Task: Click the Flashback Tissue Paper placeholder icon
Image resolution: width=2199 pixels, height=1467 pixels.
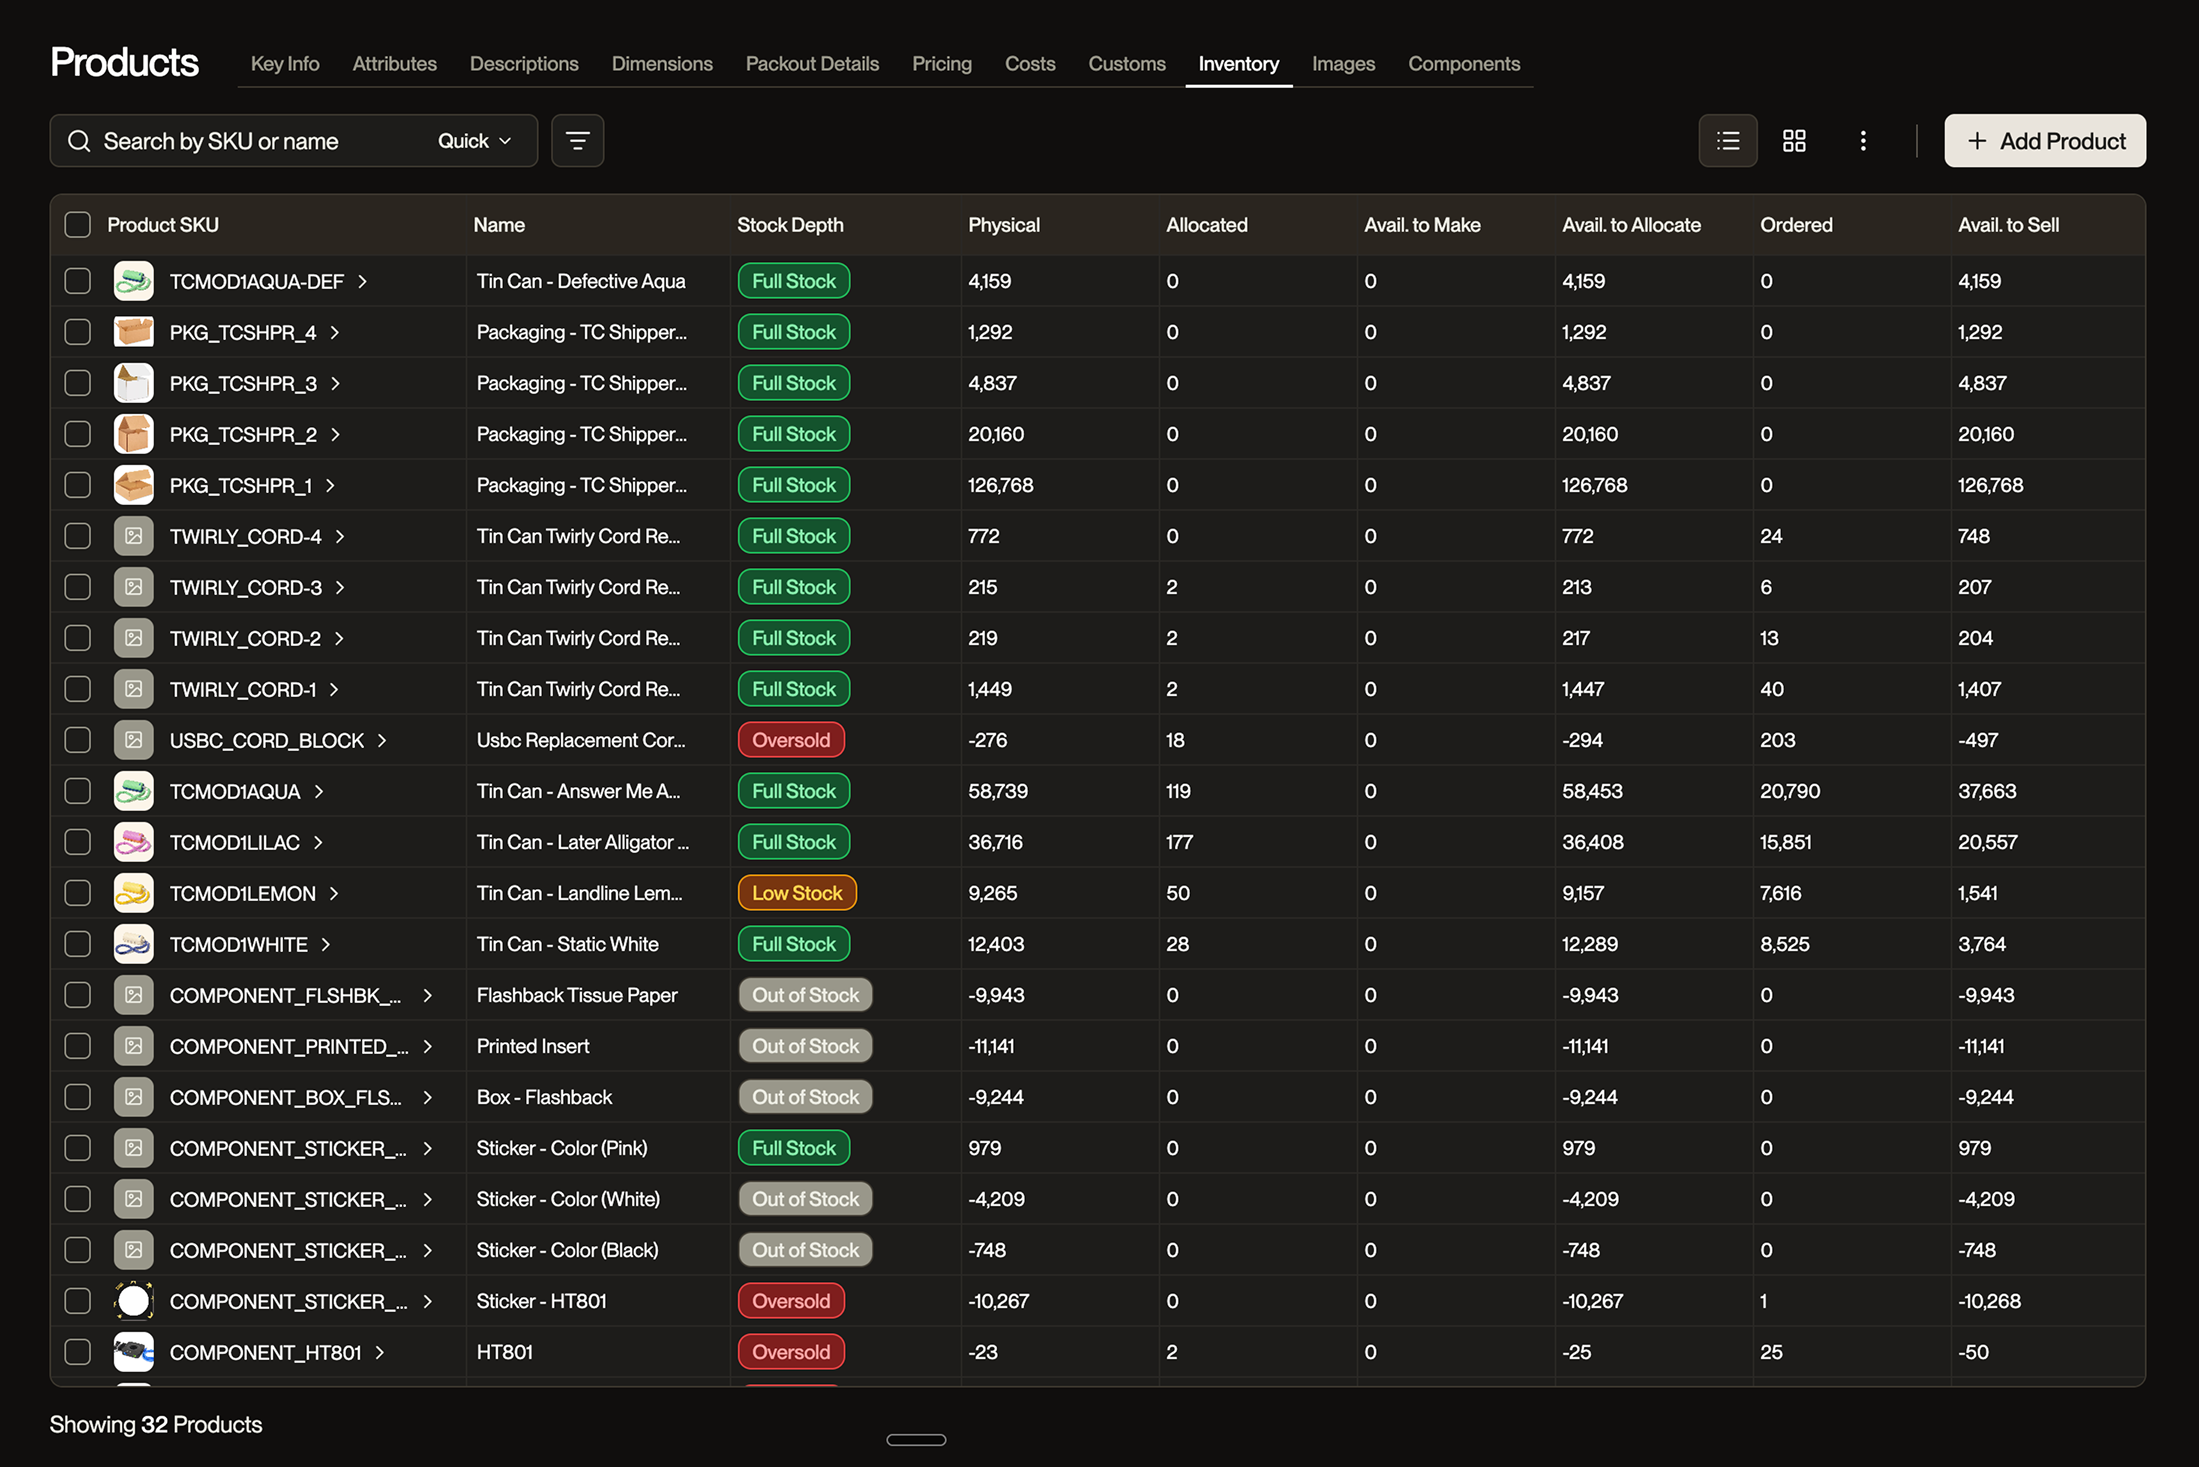Action: (x=133, y=995)
